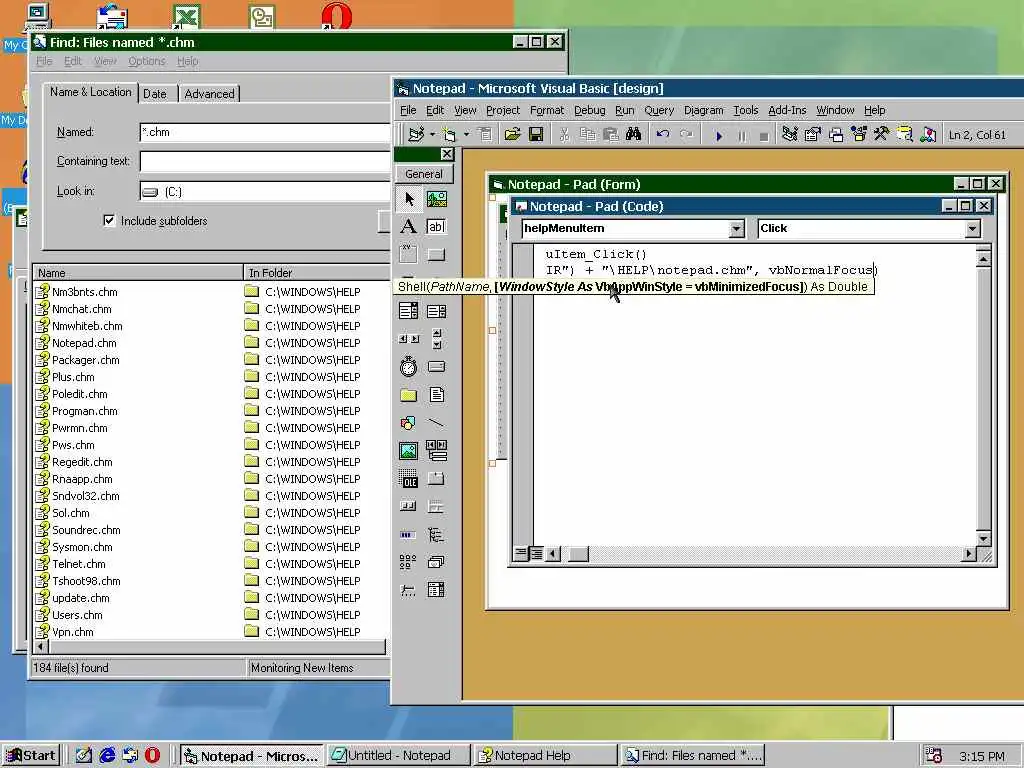Expand the Add Project dropdown arrow
This screenshot has height=768, width=1024.
click(x=432, y=135)
